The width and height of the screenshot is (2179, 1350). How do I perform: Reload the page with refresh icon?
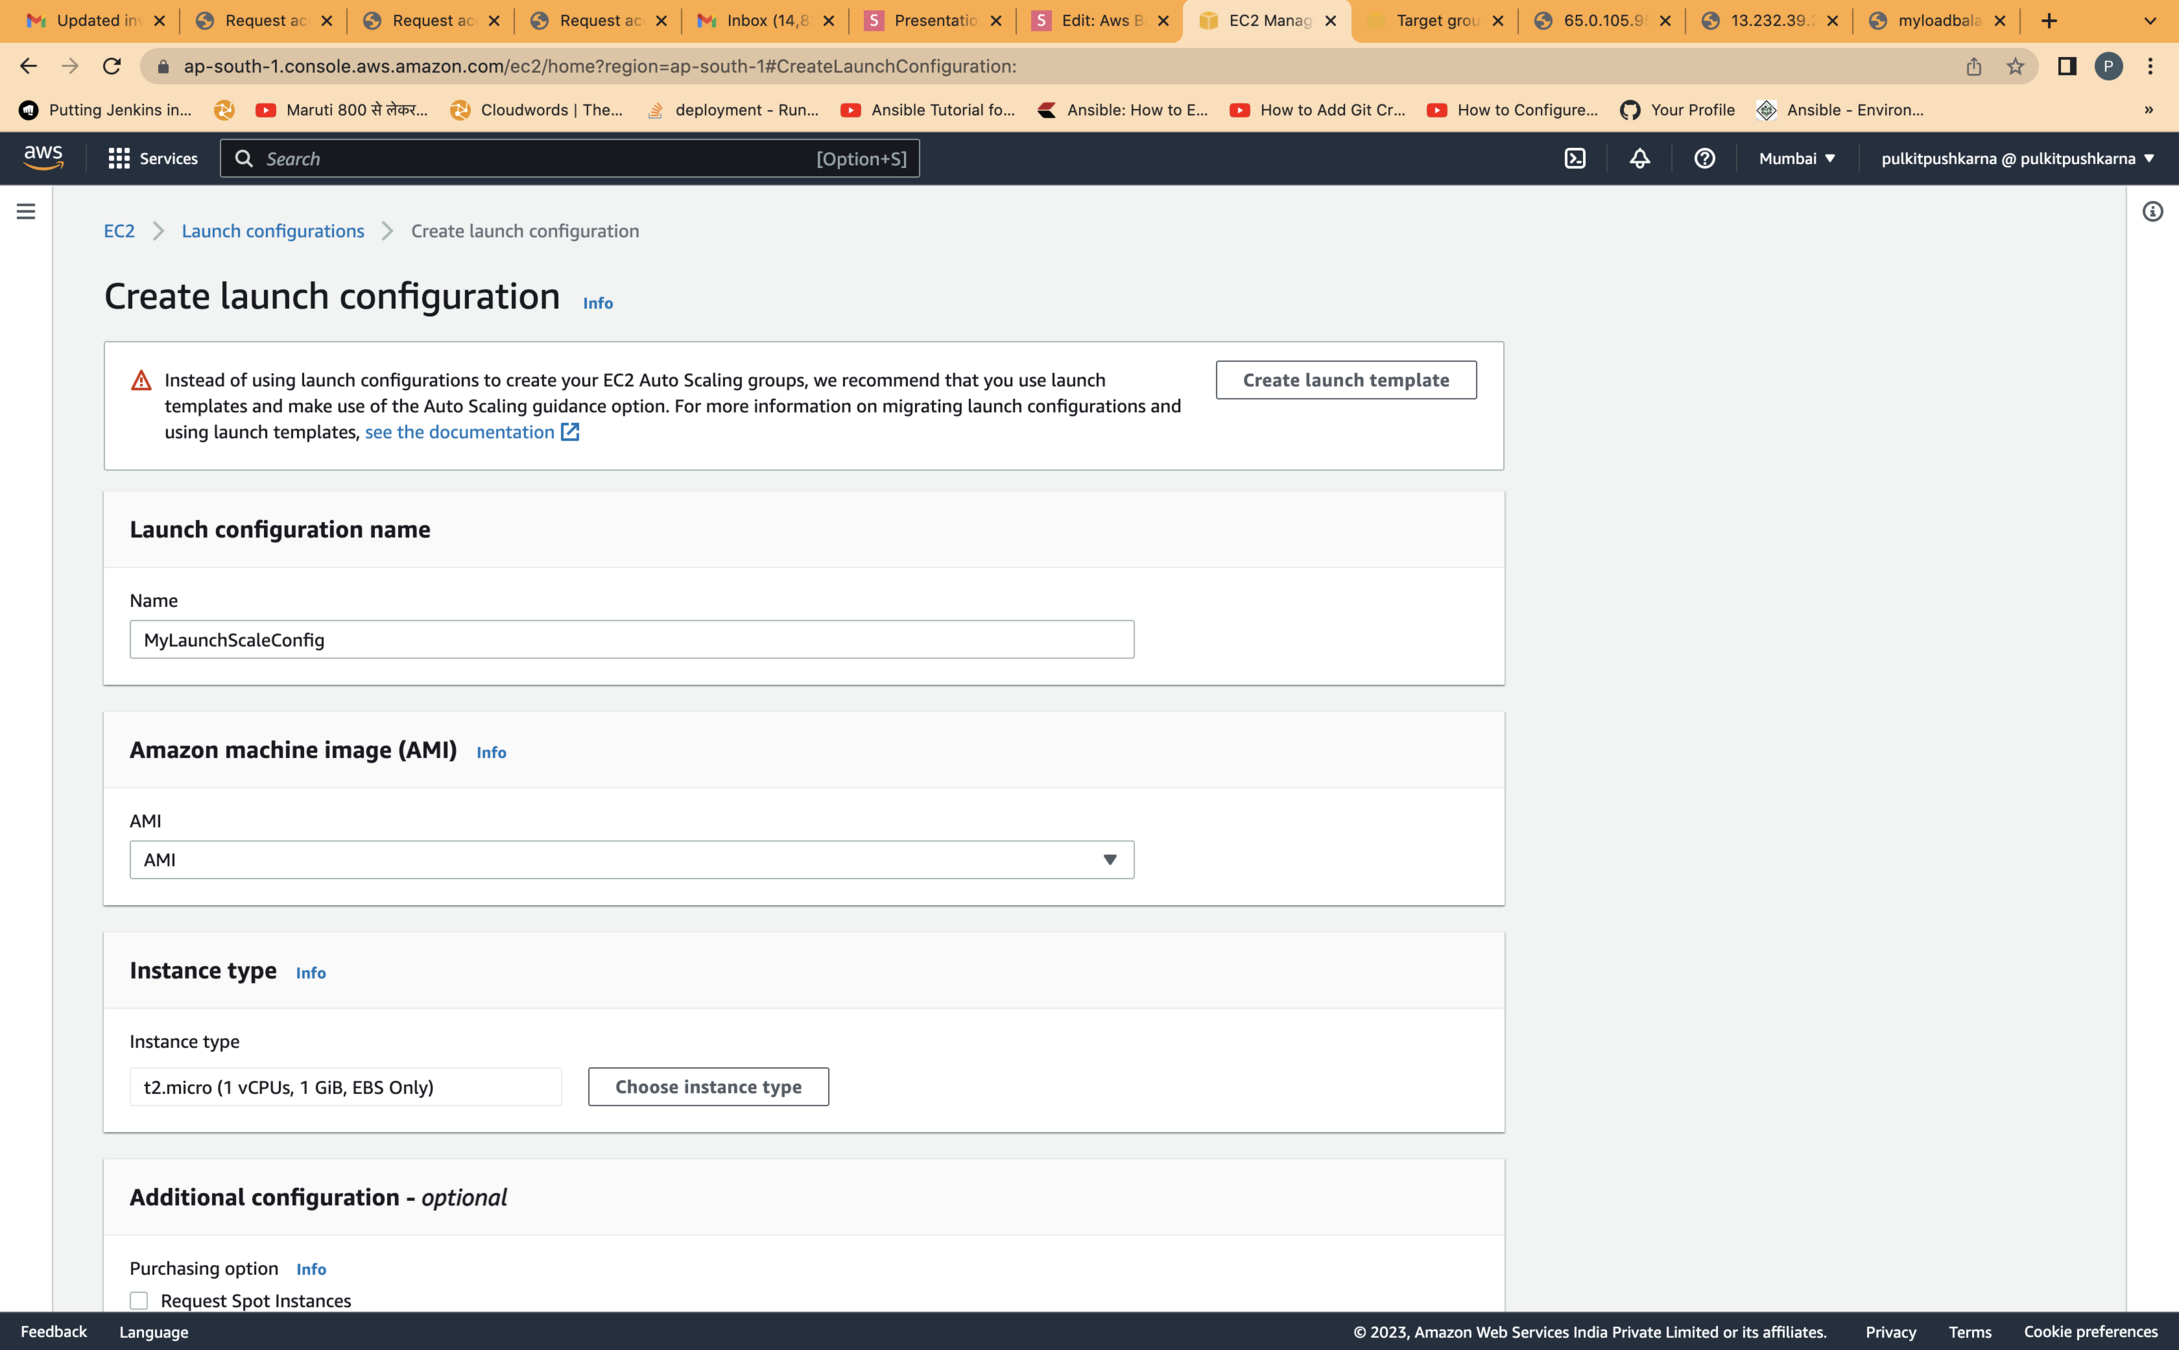coord(112,66)
